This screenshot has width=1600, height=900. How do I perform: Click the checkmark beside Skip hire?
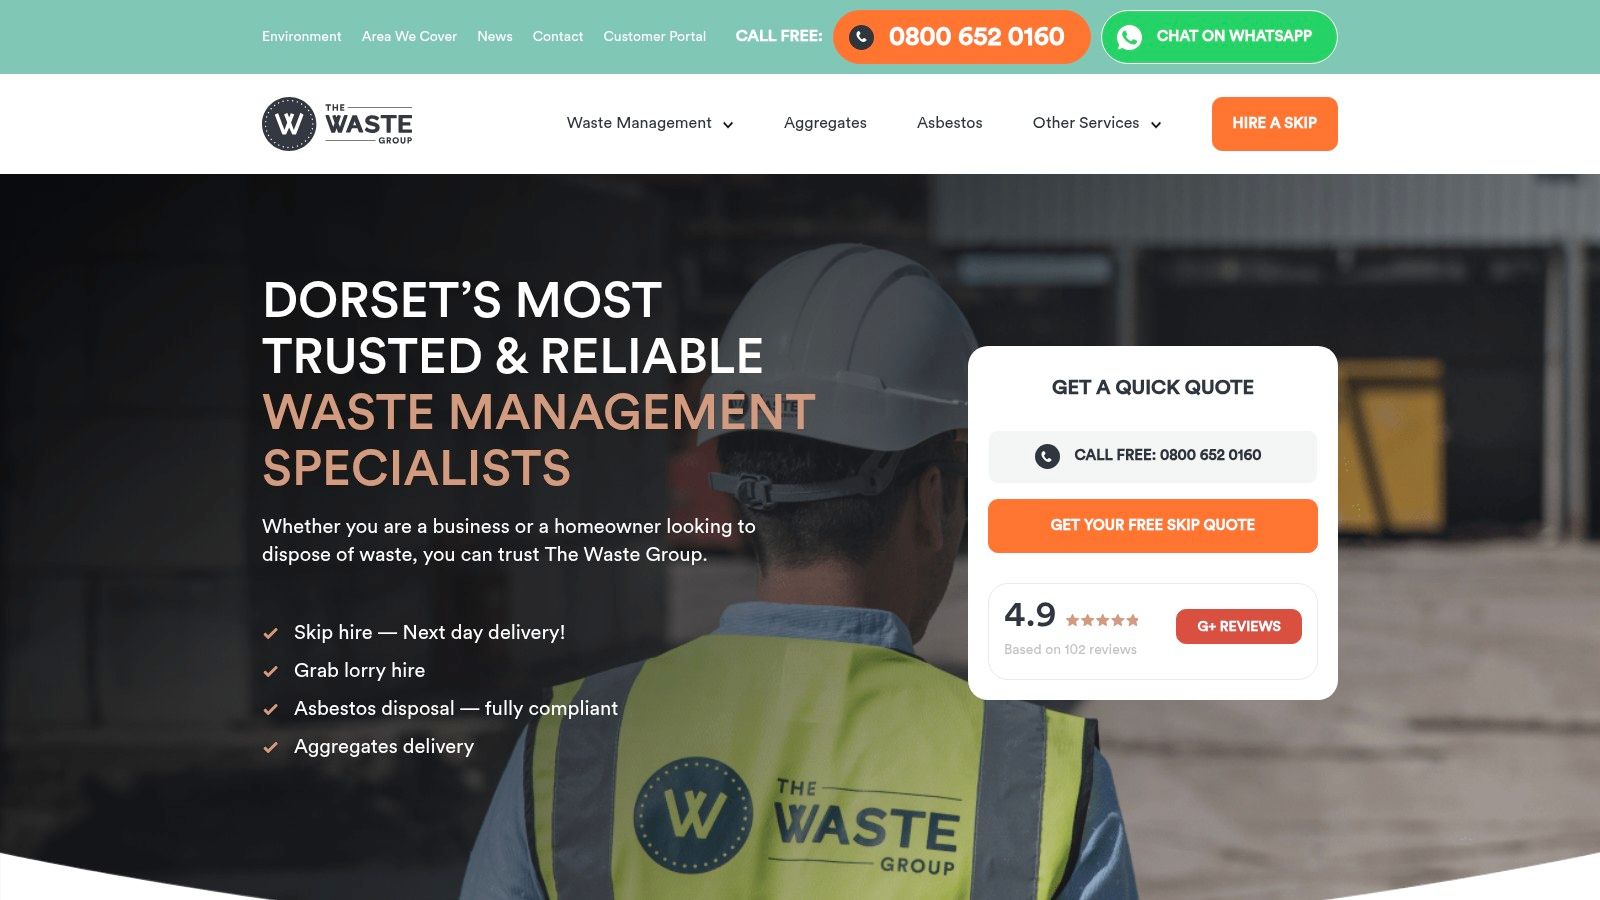click(271, 633)
